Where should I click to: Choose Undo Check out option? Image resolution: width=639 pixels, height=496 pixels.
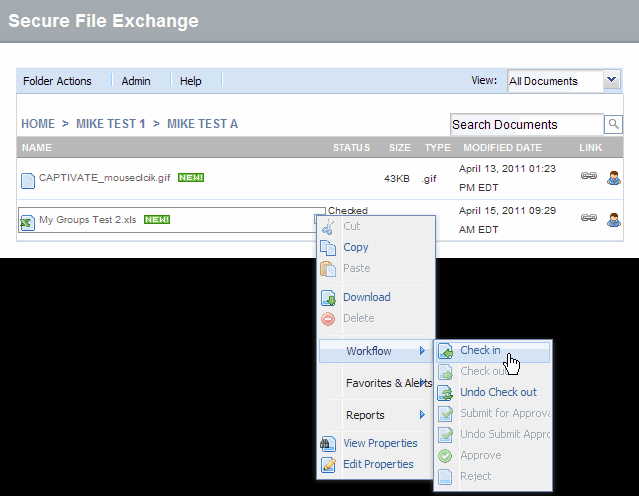click(x=498, y=392)
